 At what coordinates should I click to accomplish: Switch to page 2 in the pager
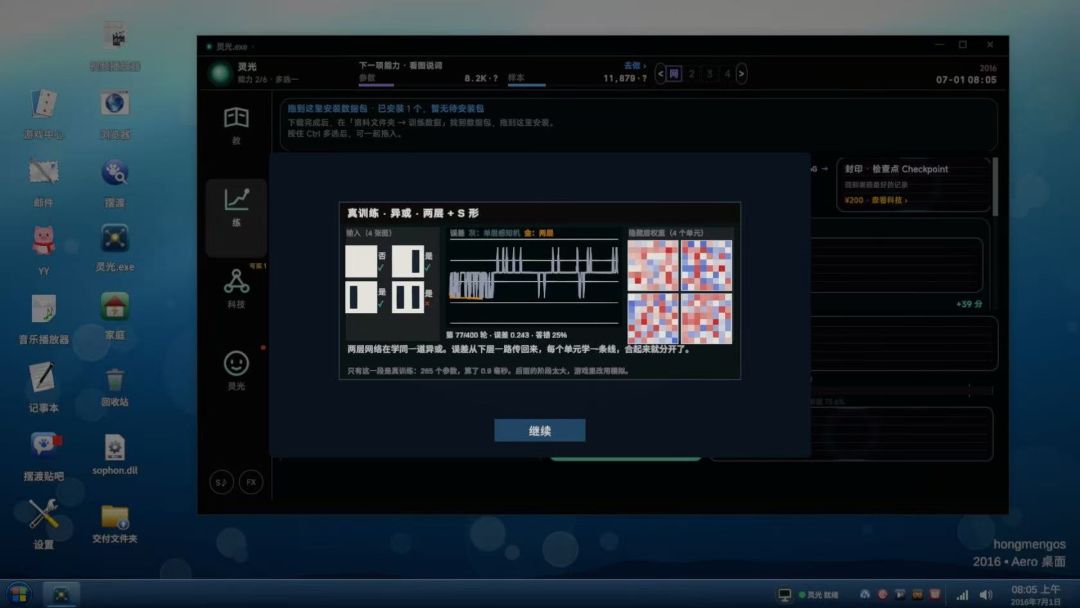692,74
